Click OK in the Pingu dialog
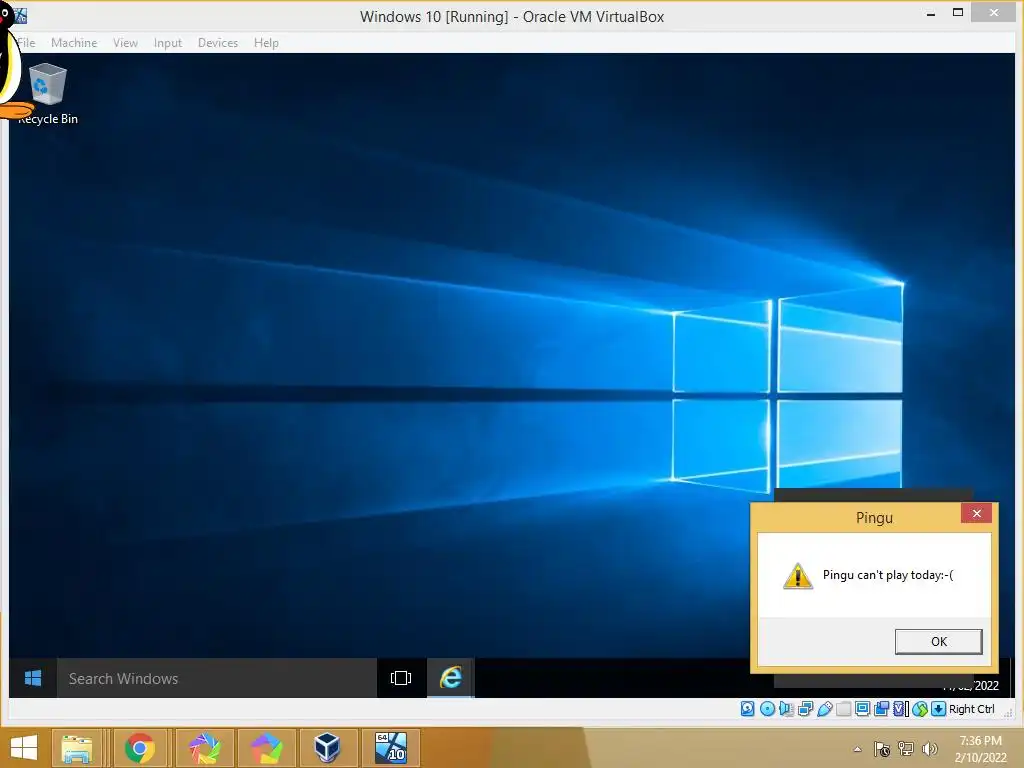1024x768 pixels. coord(938,641)
